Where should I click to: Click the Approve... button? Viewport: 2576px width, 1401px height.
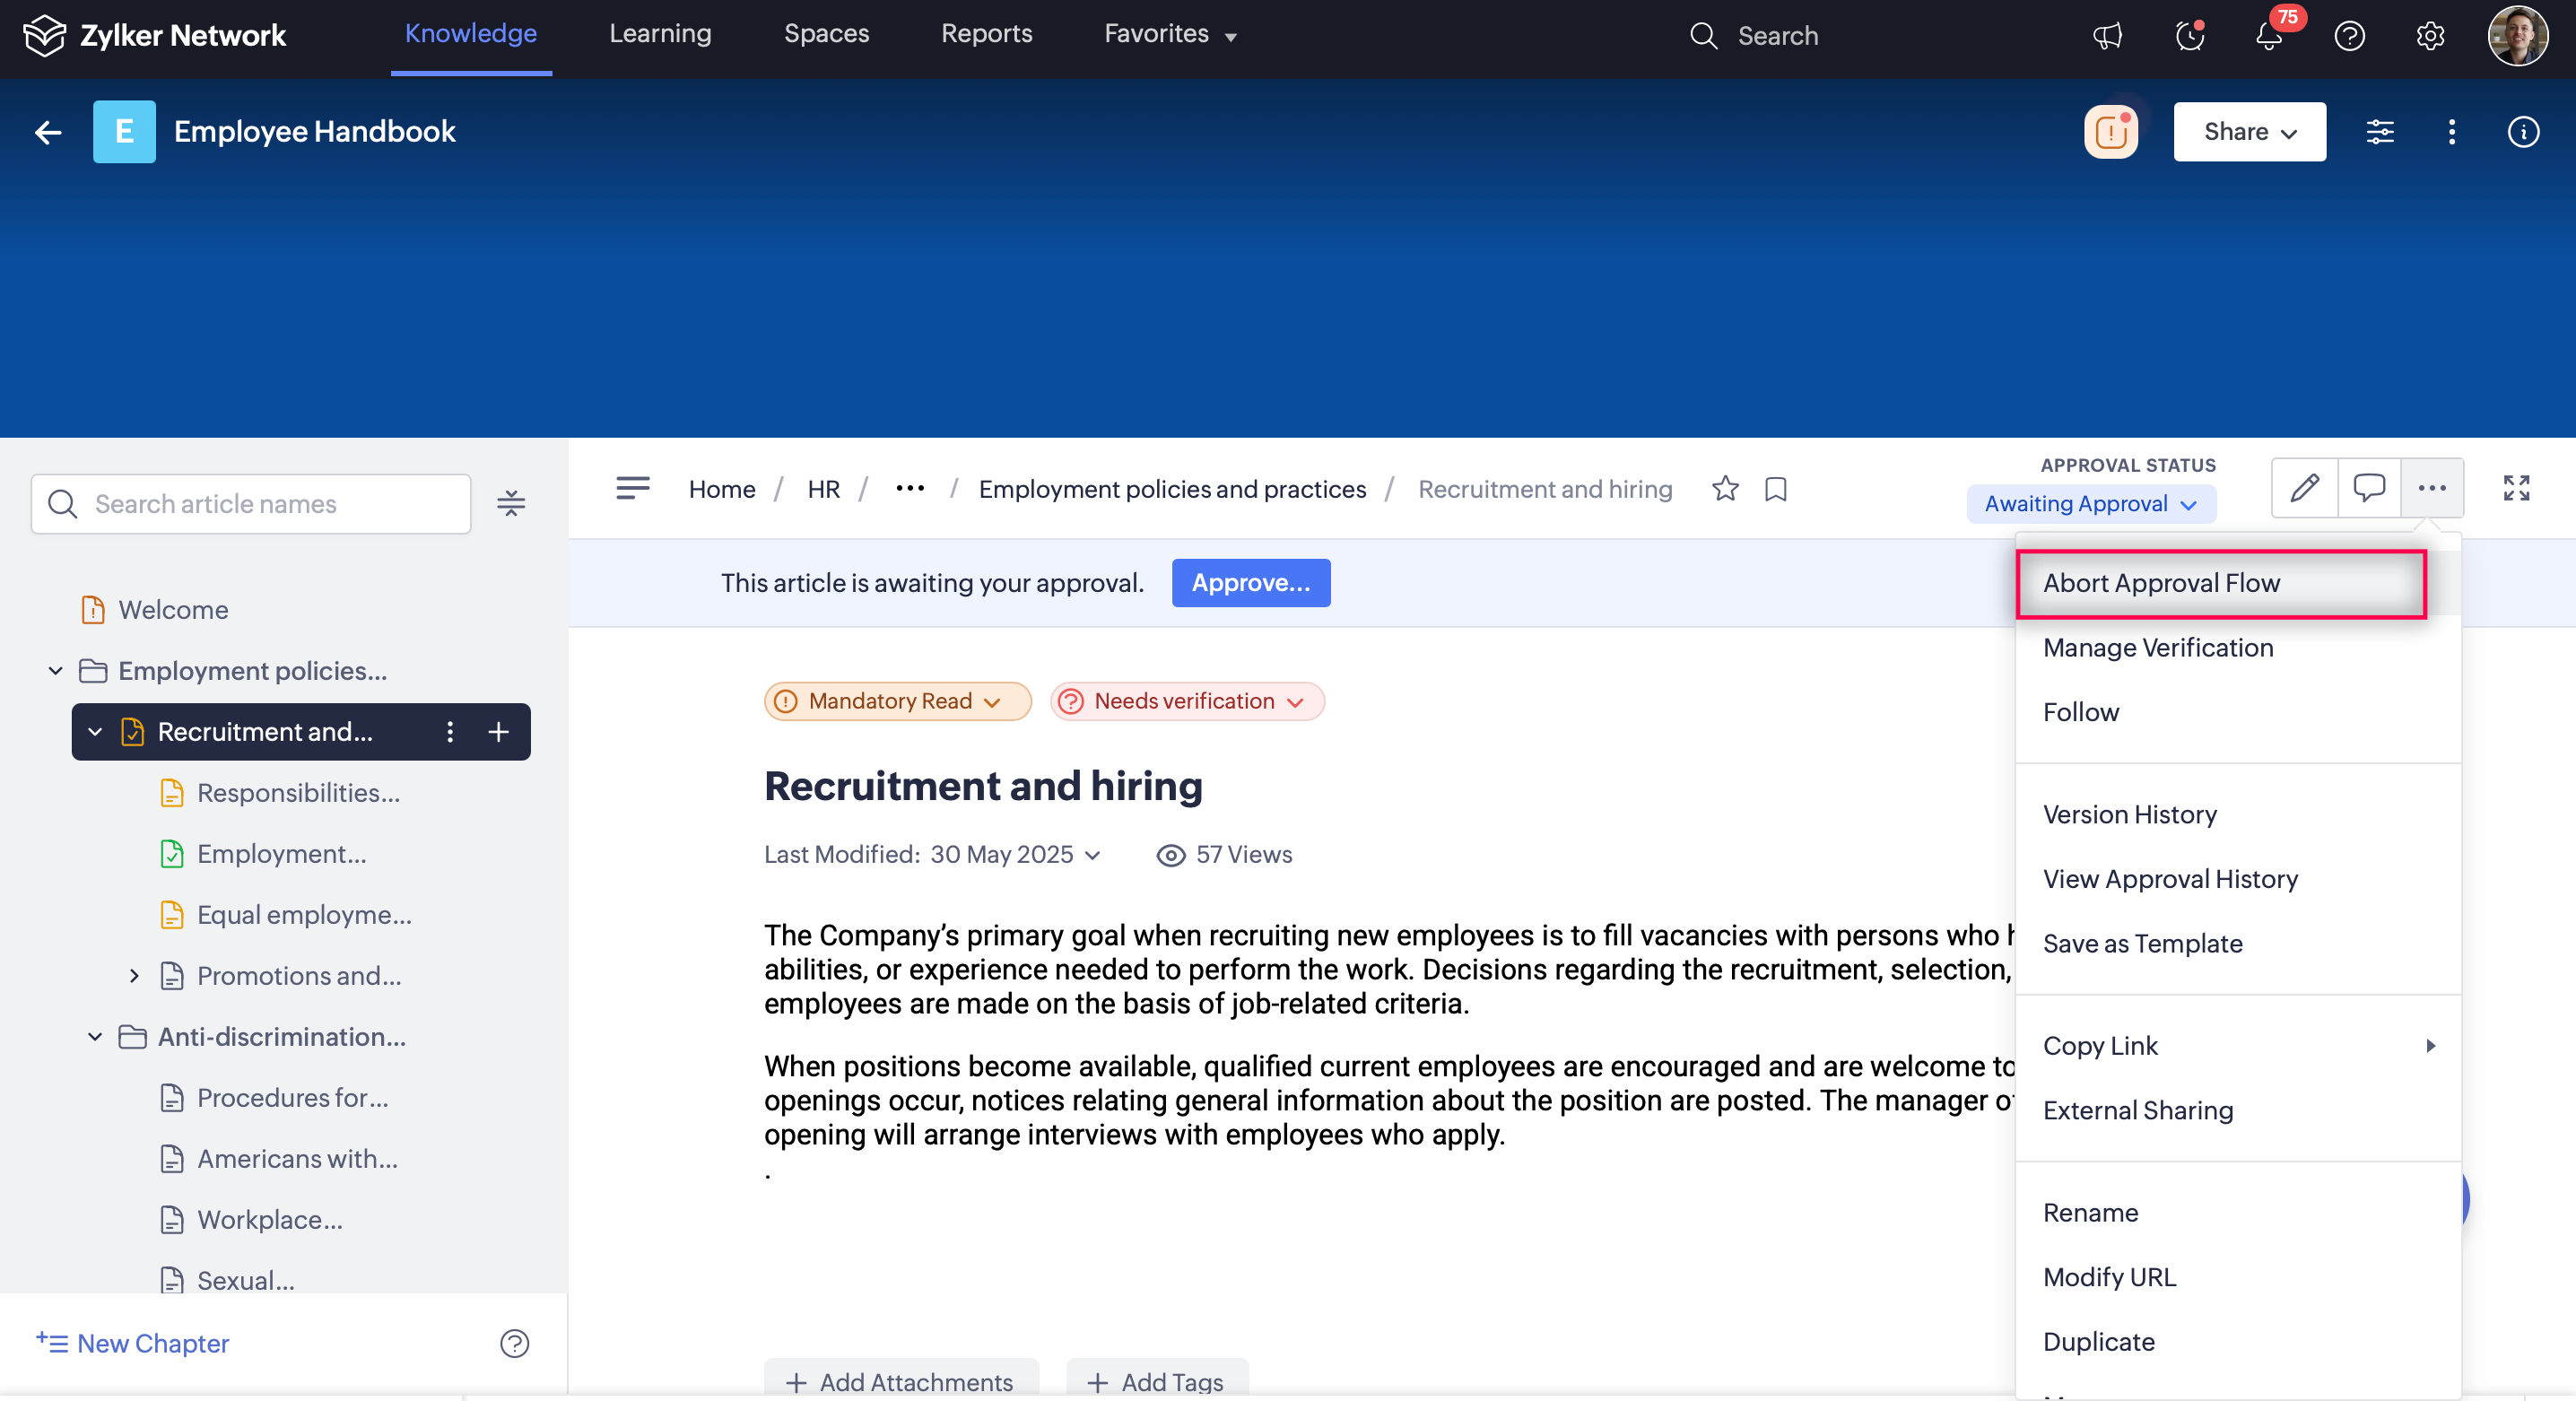(x=1250, y=583)
